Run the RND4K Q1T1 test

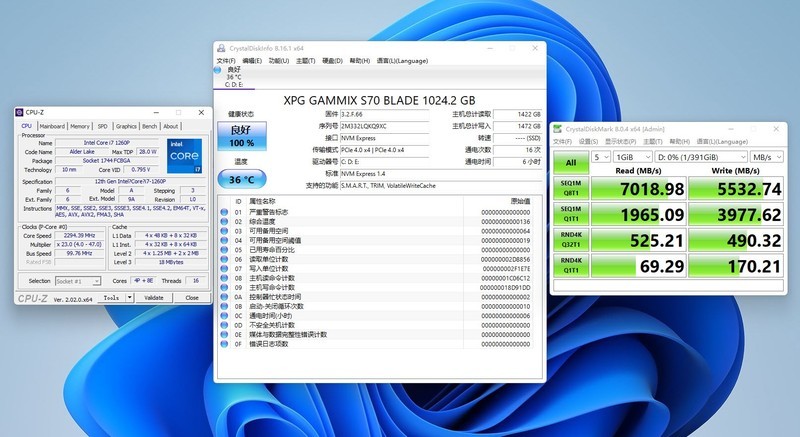click(571, 266)
